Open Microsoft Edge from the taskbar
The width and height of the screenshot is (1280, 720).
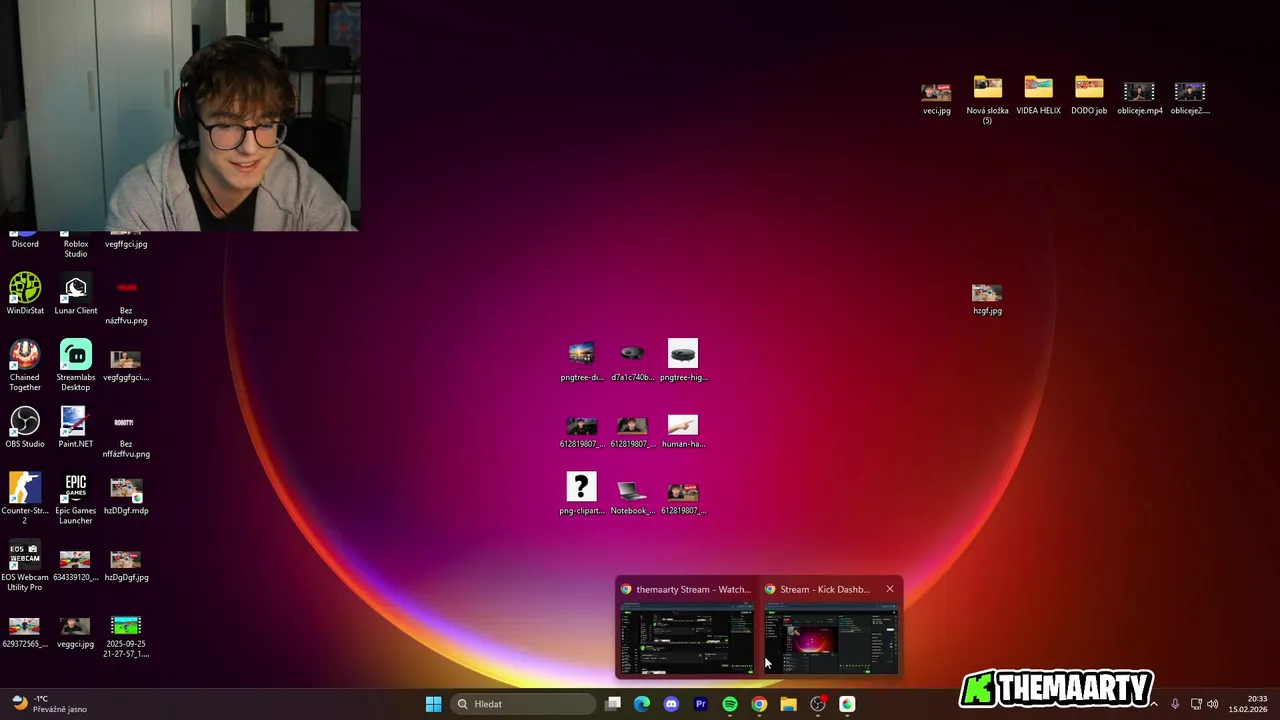pyautogui.click(x=642, y=704)
